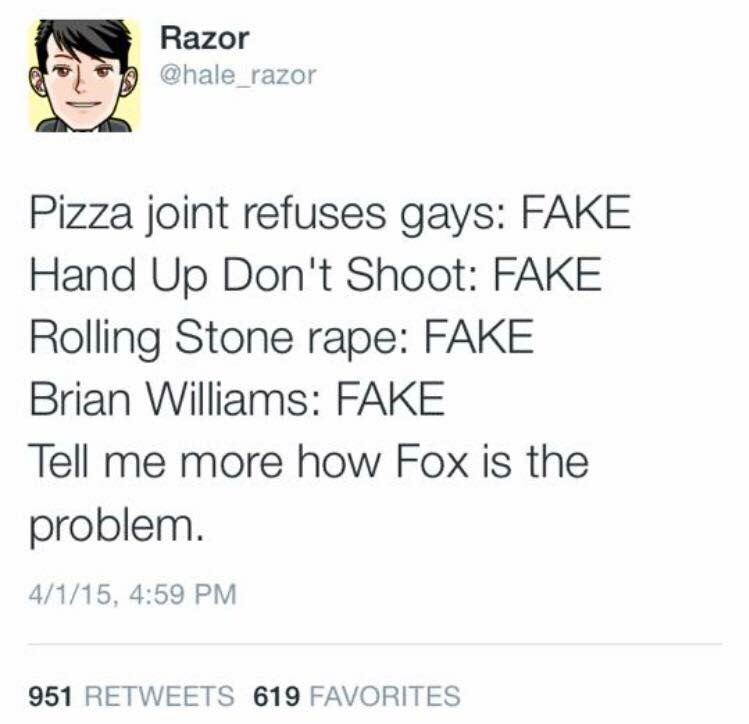
Task: Click FAKE after "Pizza joint refuses gays"
Action: click(576, 212)
